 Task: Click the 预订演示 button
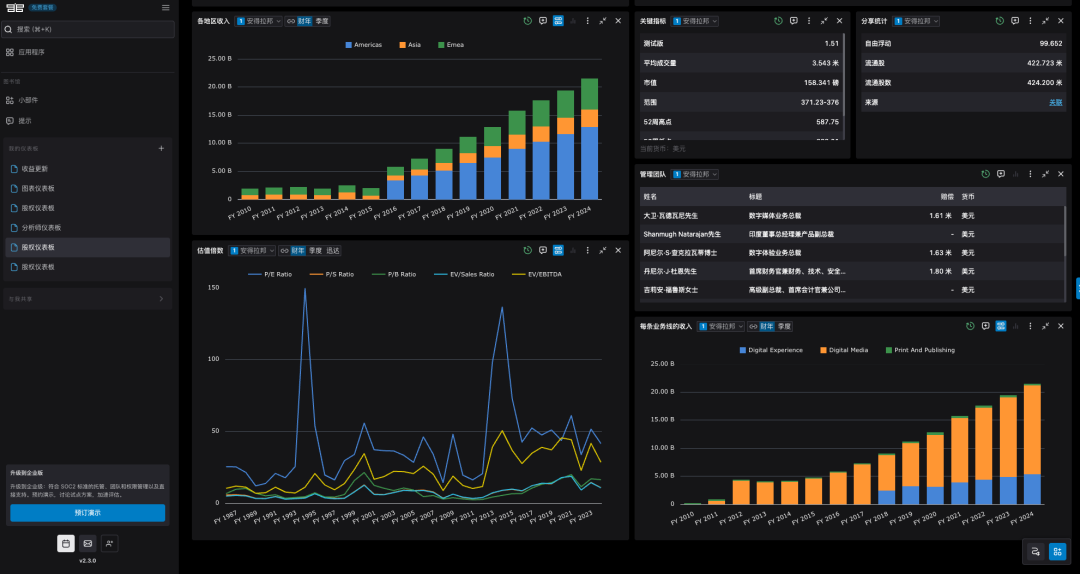(x=87, y=512)
